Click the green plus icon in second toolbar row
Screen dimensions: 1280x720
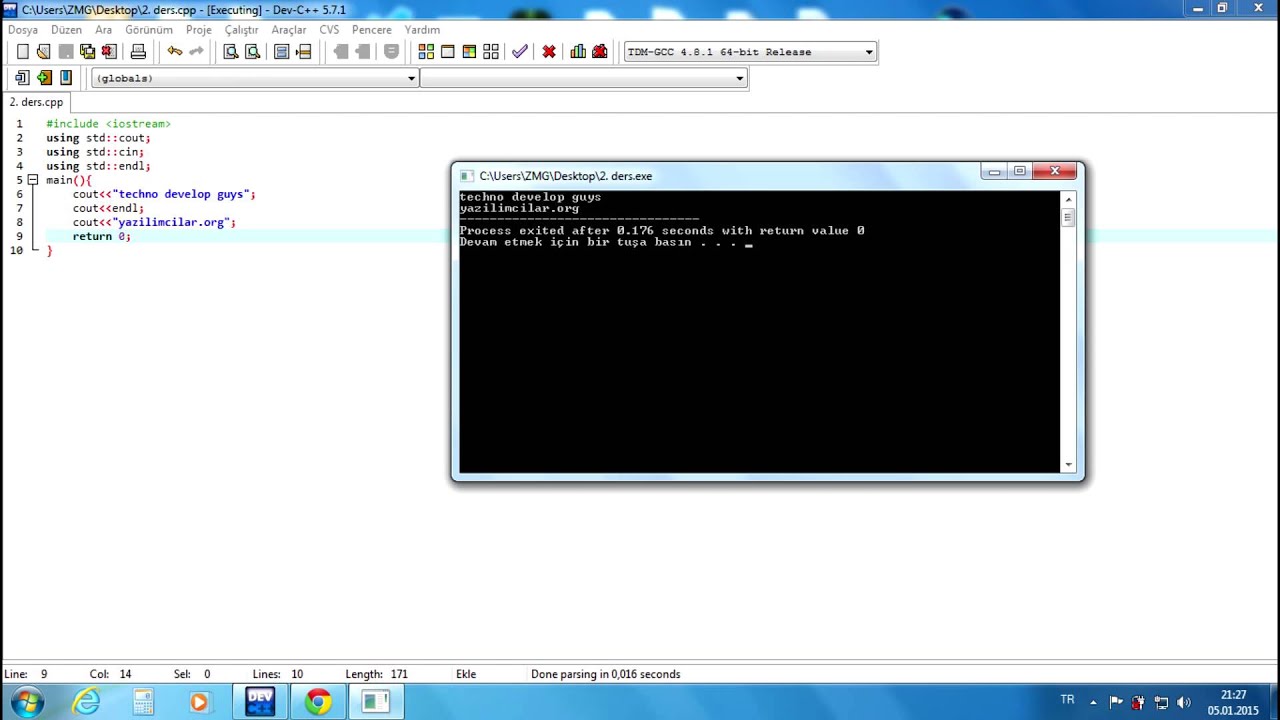click(43, 78)
